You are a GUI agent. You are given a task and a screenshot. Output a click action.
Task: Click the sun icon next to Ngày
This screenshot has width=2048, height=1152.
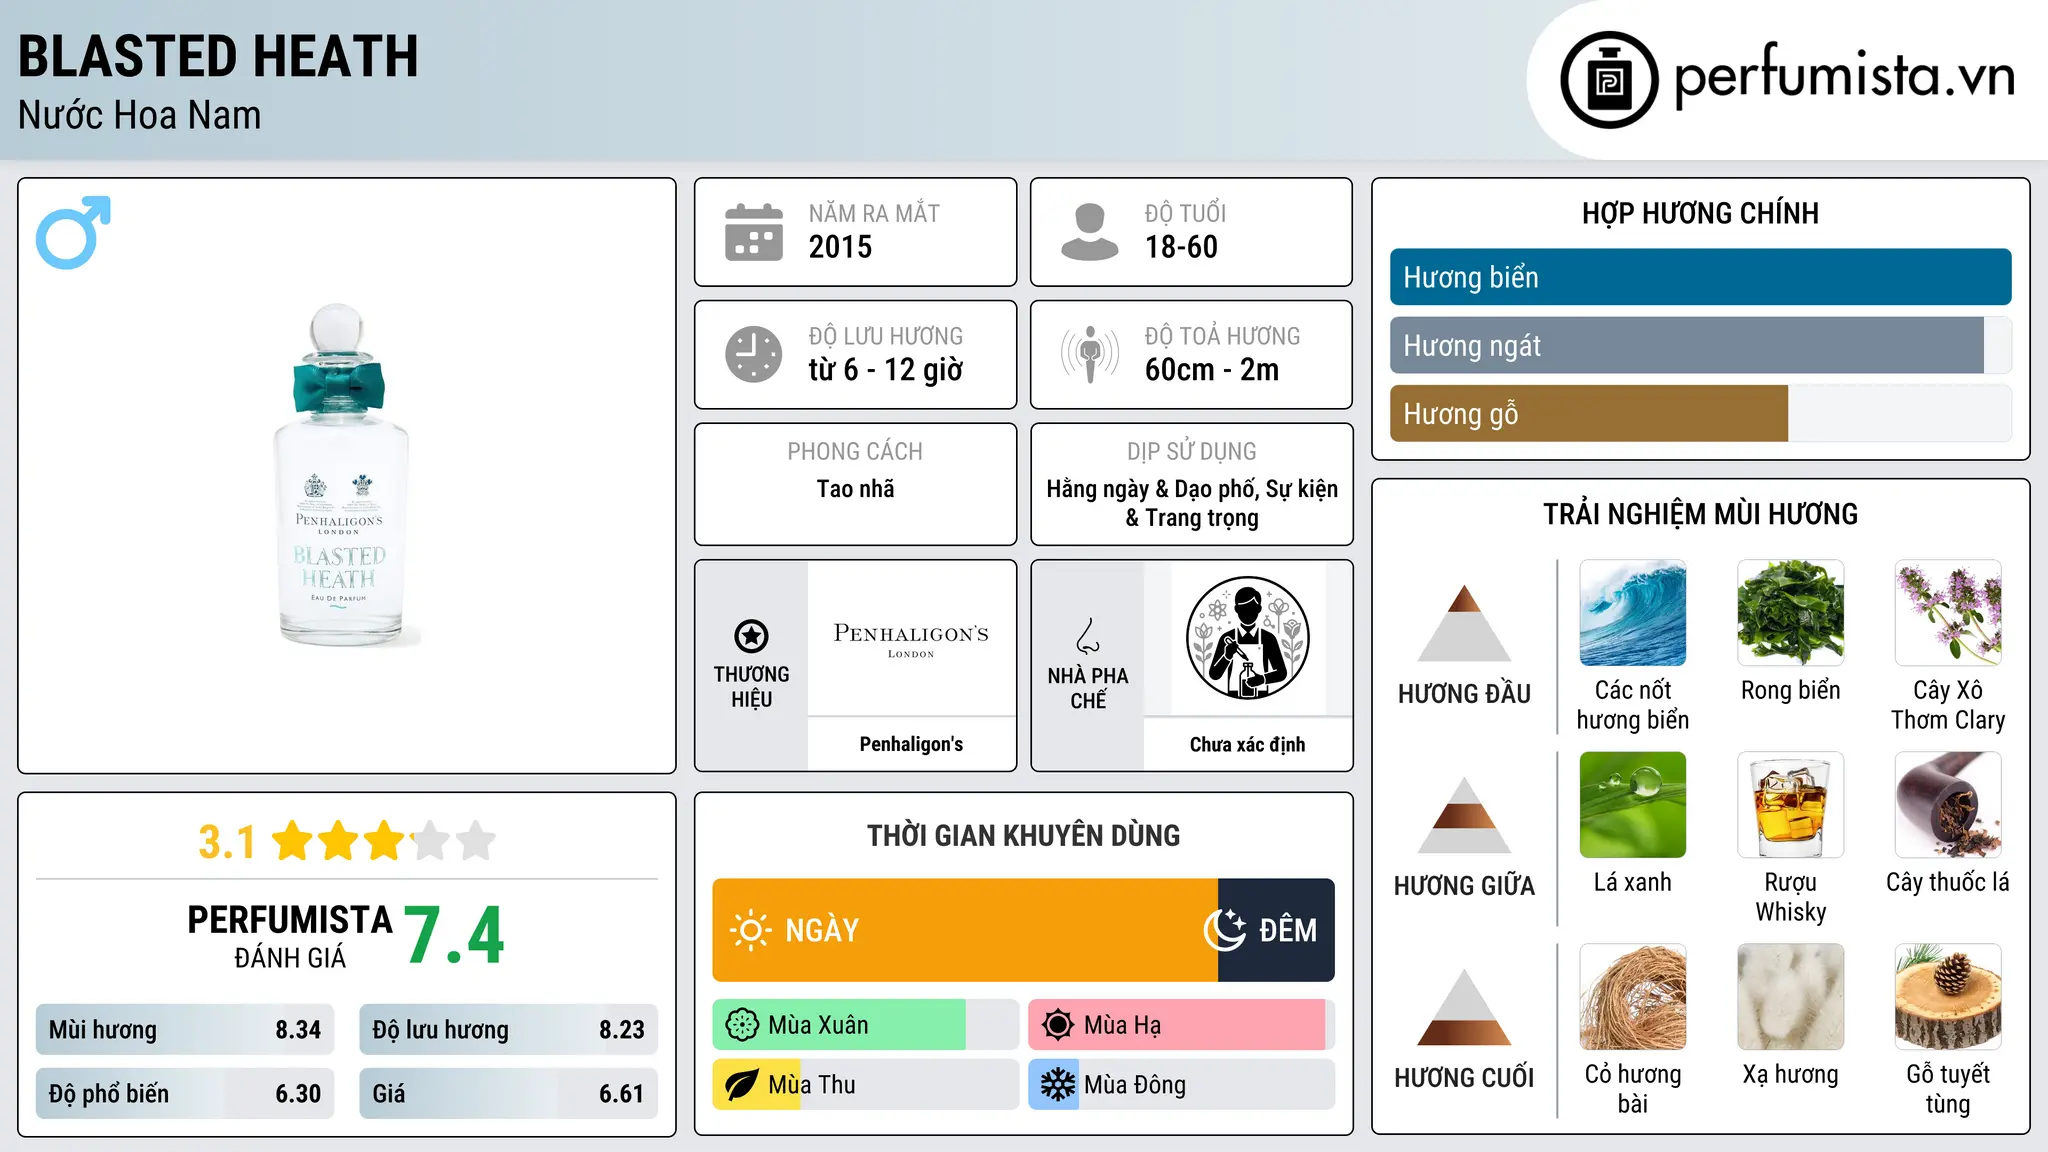pos(750,930)
